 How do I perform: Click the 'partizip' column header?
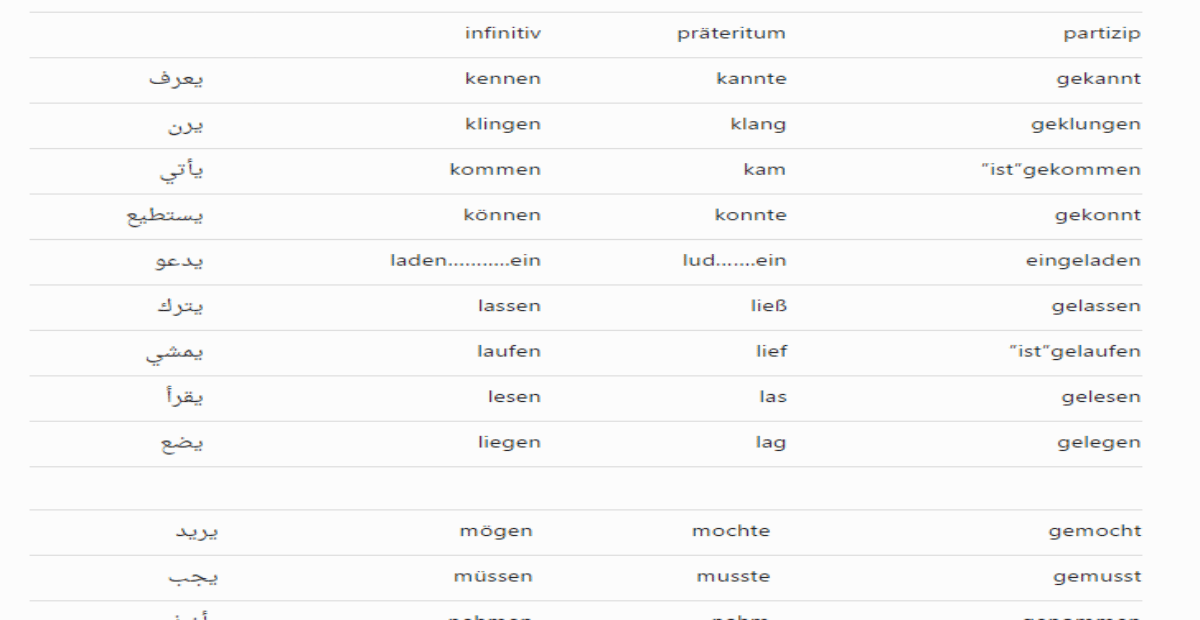pos(1100,34)
